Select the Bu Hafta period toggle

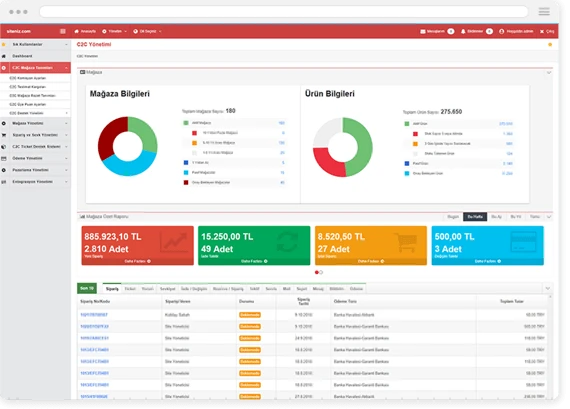tap(475, 217)
